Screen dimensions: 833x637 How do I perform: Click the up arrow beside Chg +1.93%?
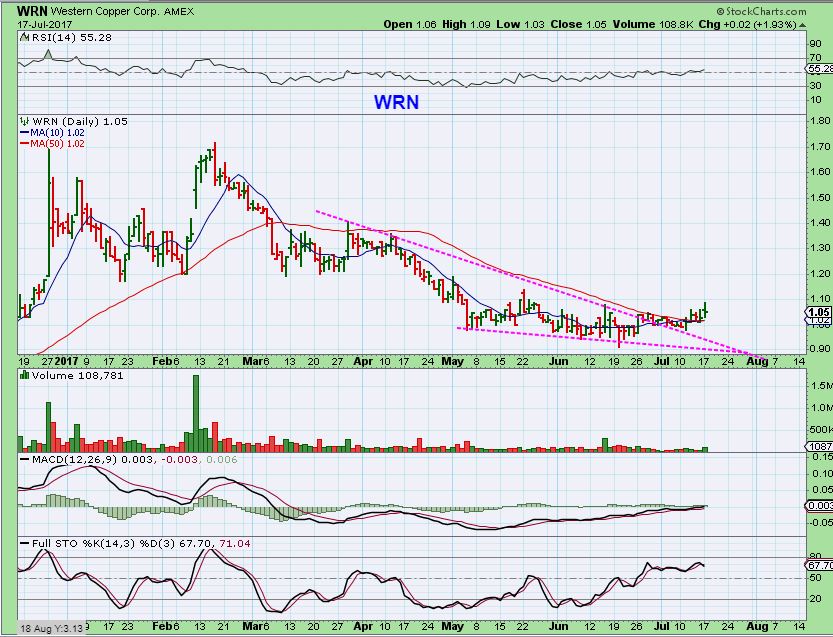pyautogui.click(x=802, y=24)
